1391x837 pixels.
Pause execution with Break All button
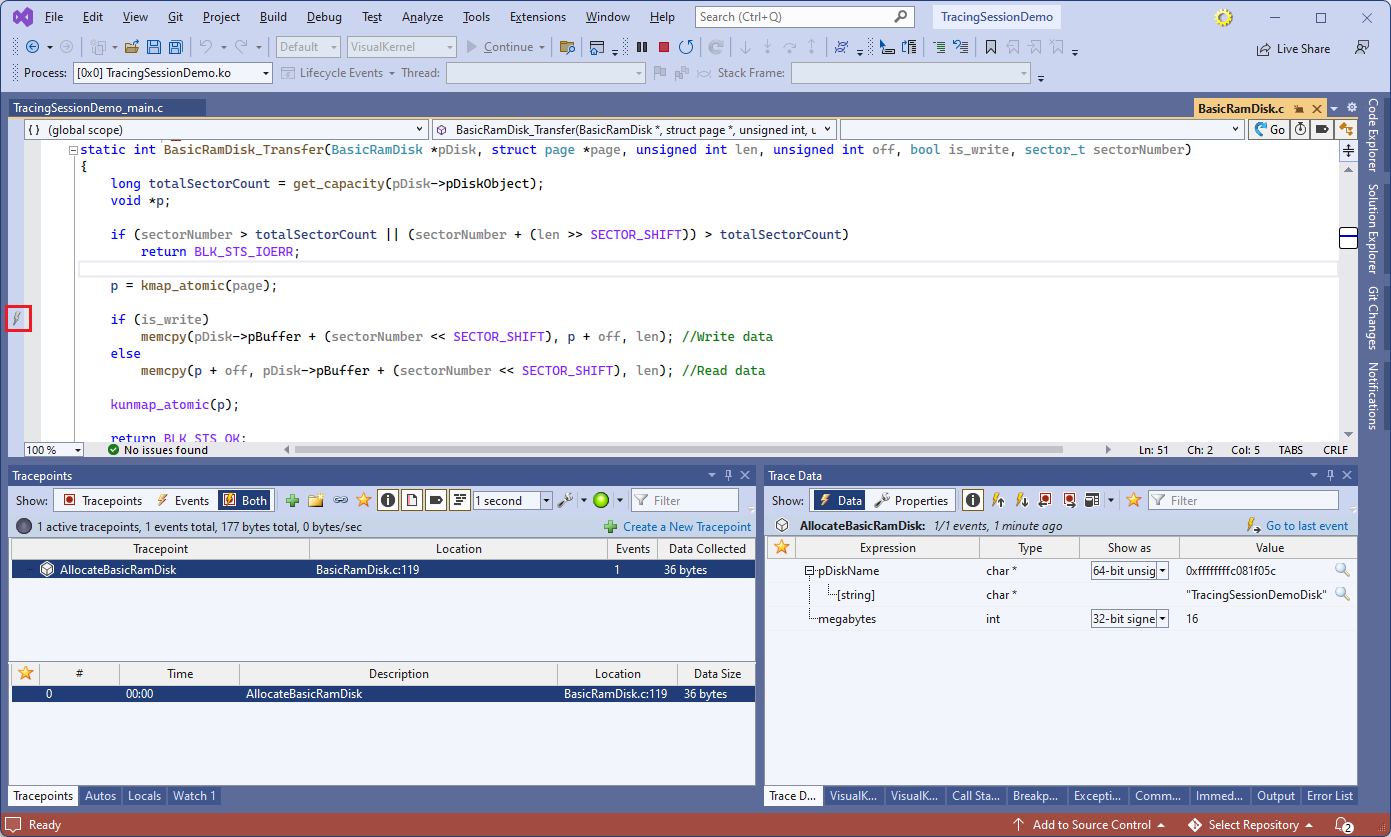click(641, 47)
